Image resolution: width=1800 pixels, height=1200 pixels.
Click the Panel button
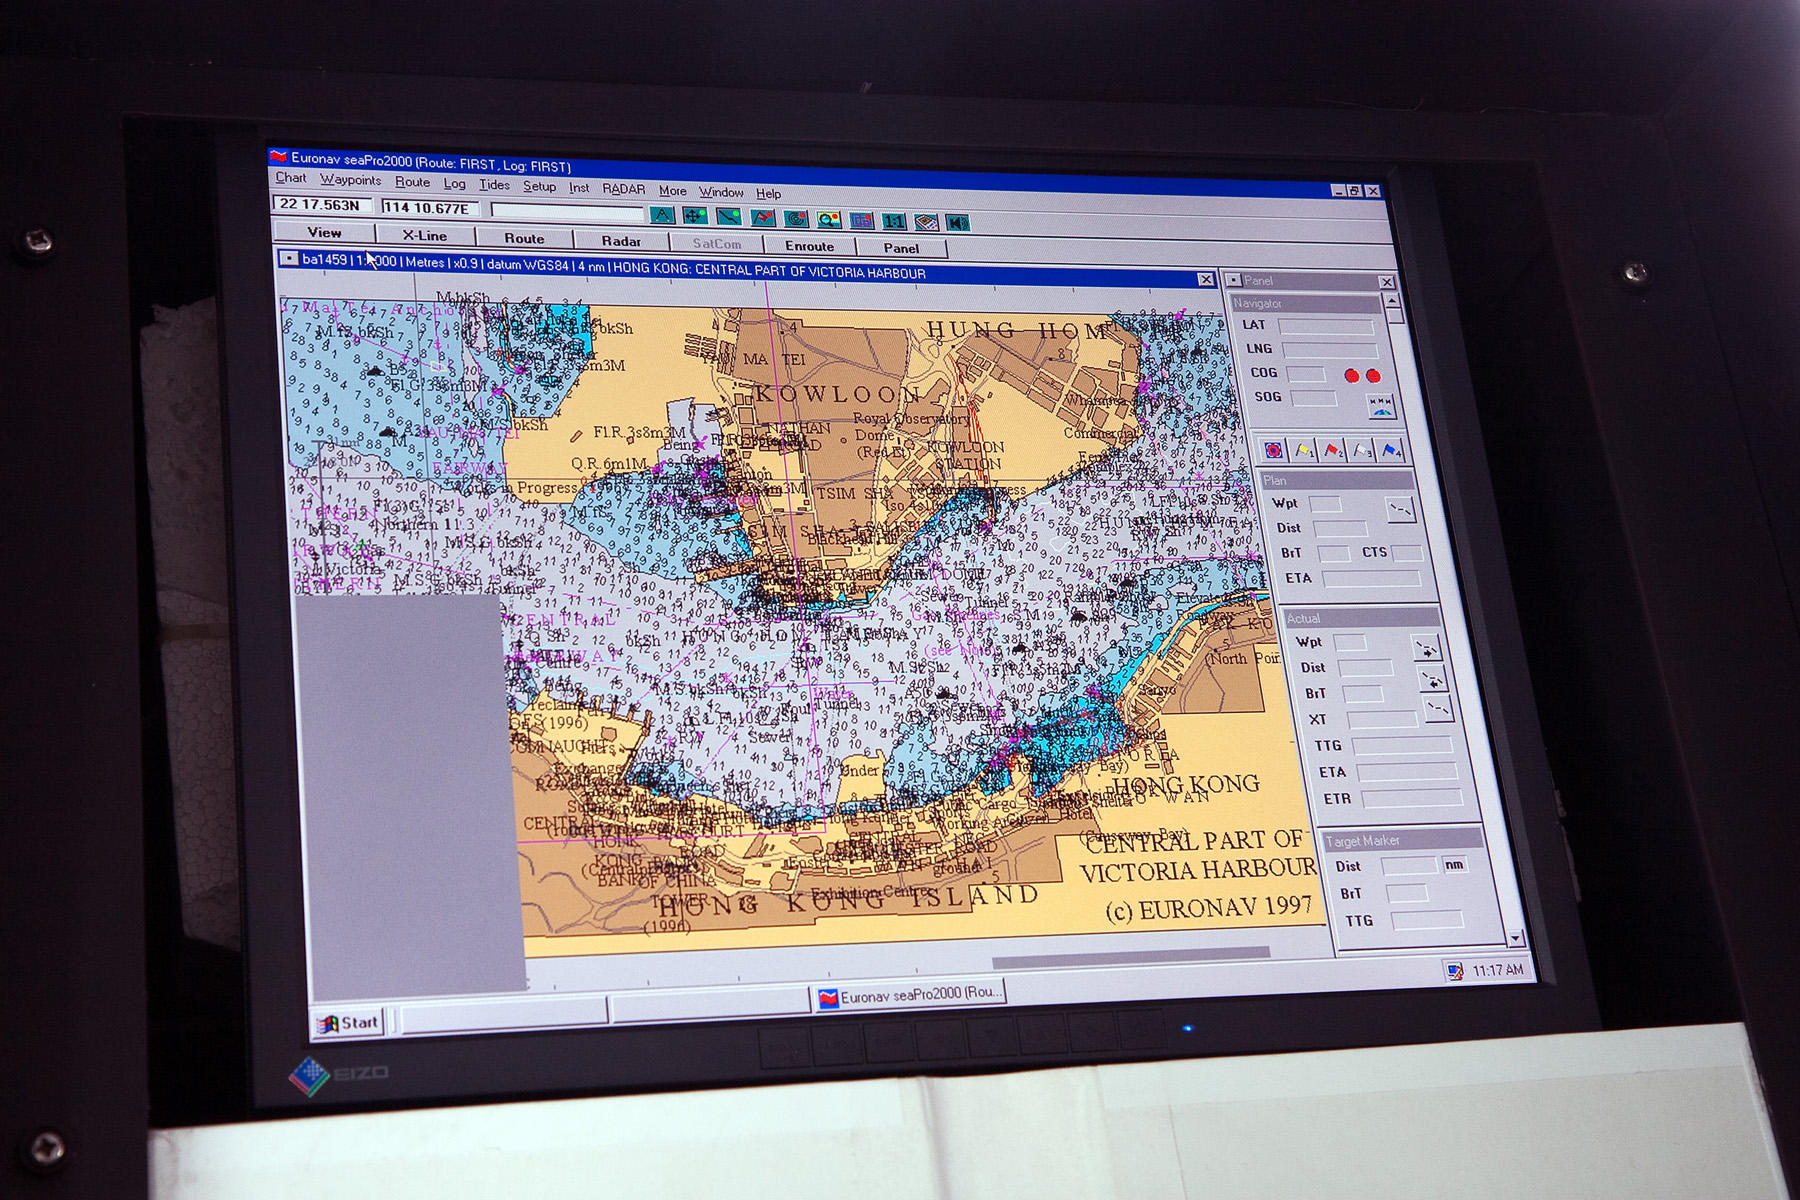[901, 248]
